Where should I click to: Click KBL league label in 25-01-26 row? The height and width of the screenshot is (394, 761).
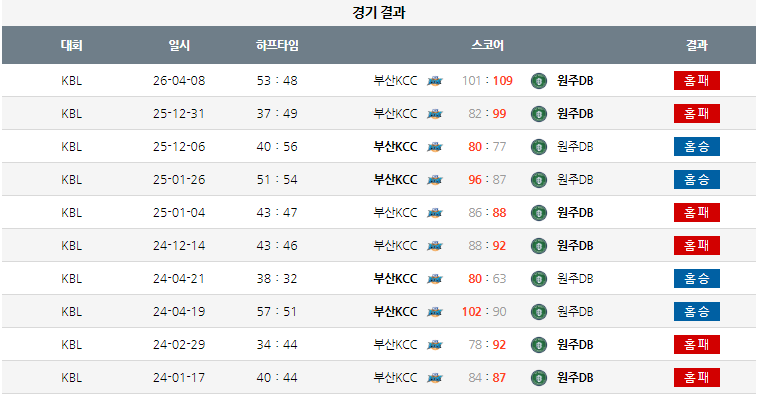point(72,180)
